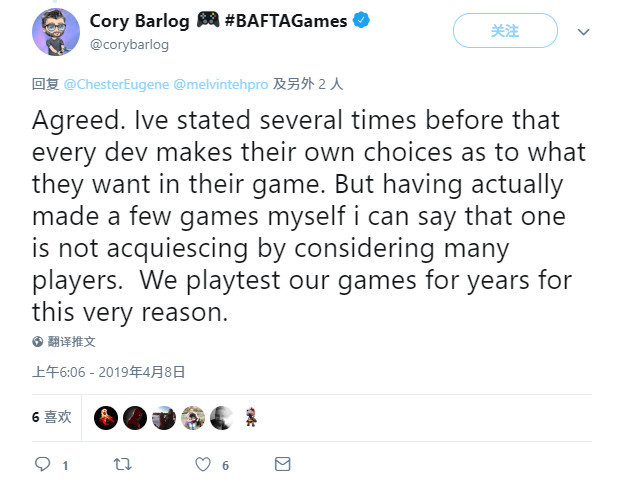620x496 pixels.
Task: Open the tweet options chevron menu
Action: coord(584,33)
